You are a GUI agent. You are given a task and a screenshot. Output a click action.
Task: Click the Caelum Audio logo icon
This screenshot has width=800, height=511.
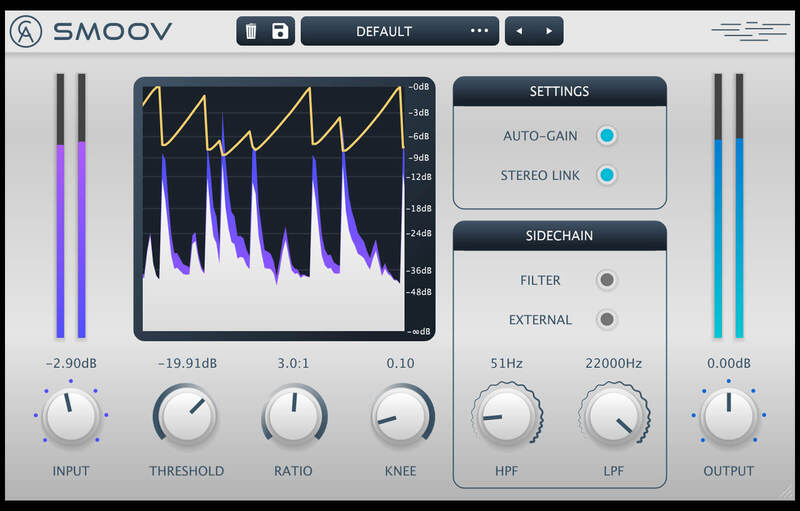26,31
